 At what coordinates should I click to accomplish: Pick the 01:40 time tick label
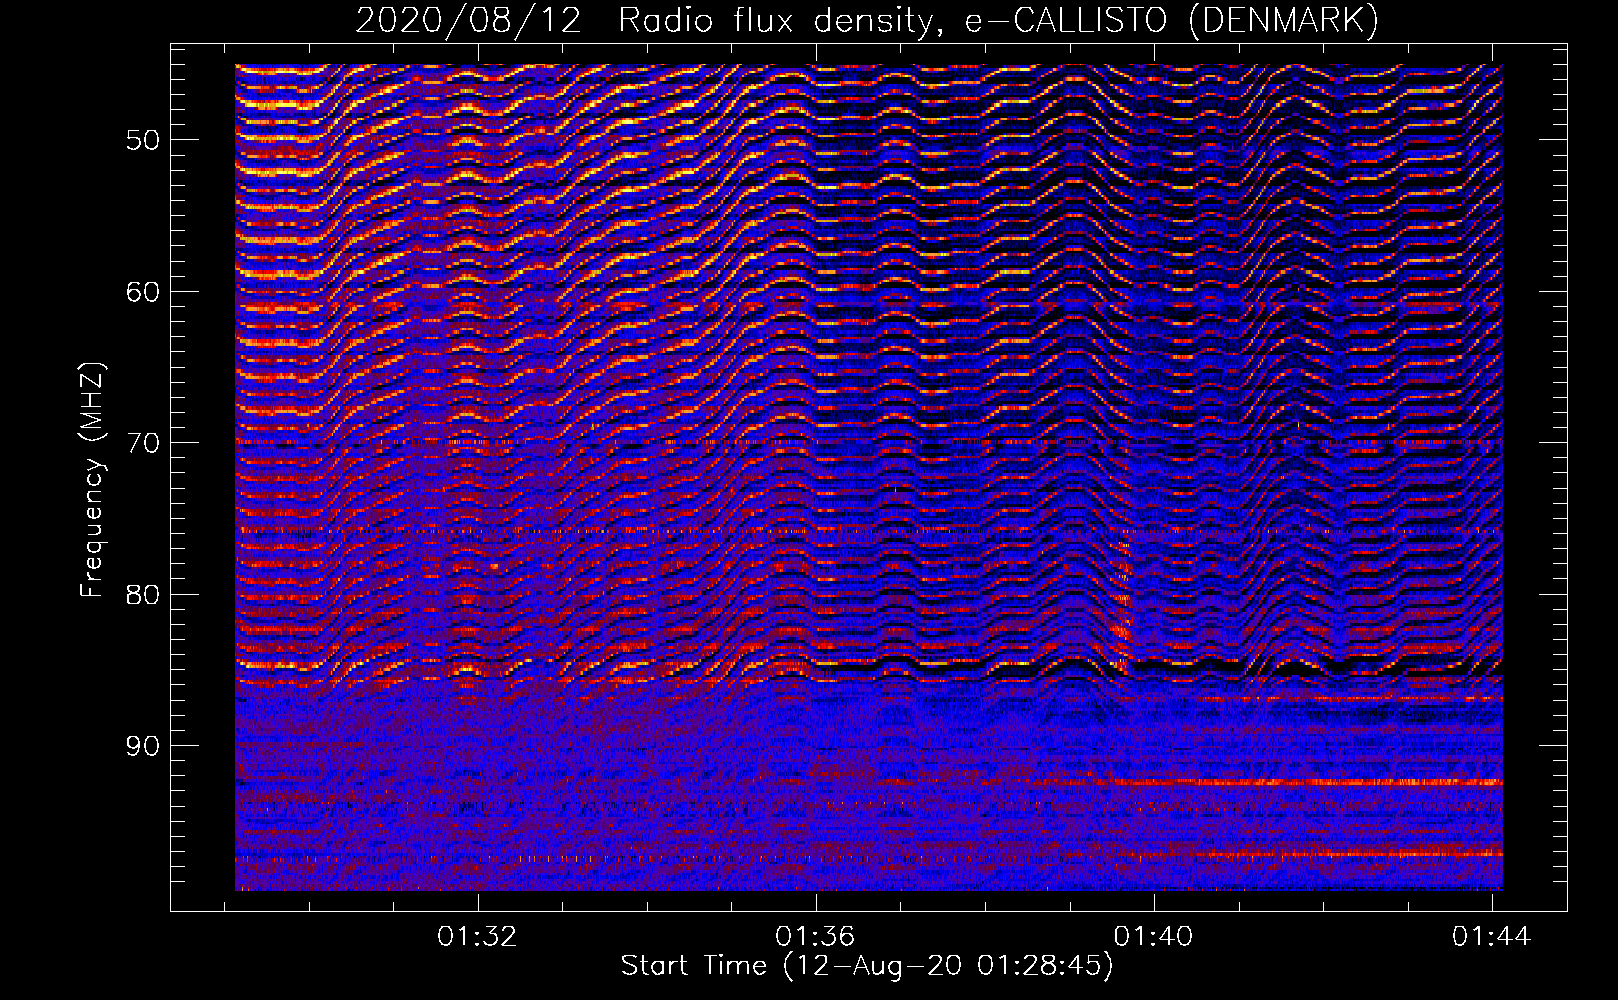point(1154,936)
